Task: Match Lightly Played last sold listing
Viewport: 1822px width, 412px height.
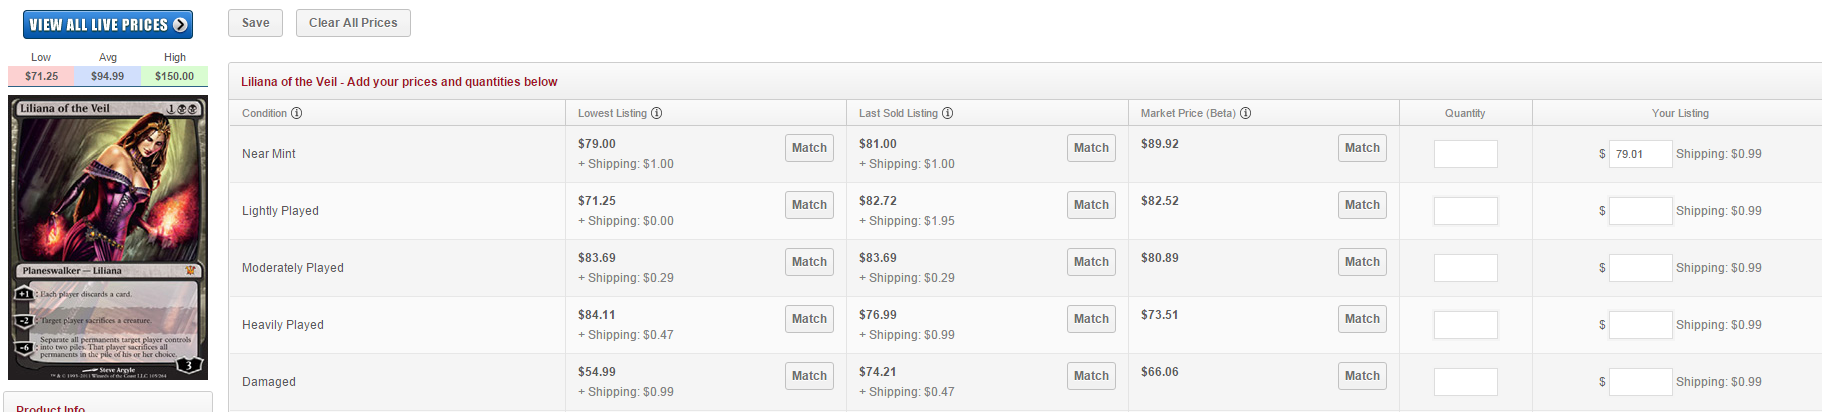Action: [1091, 205]
